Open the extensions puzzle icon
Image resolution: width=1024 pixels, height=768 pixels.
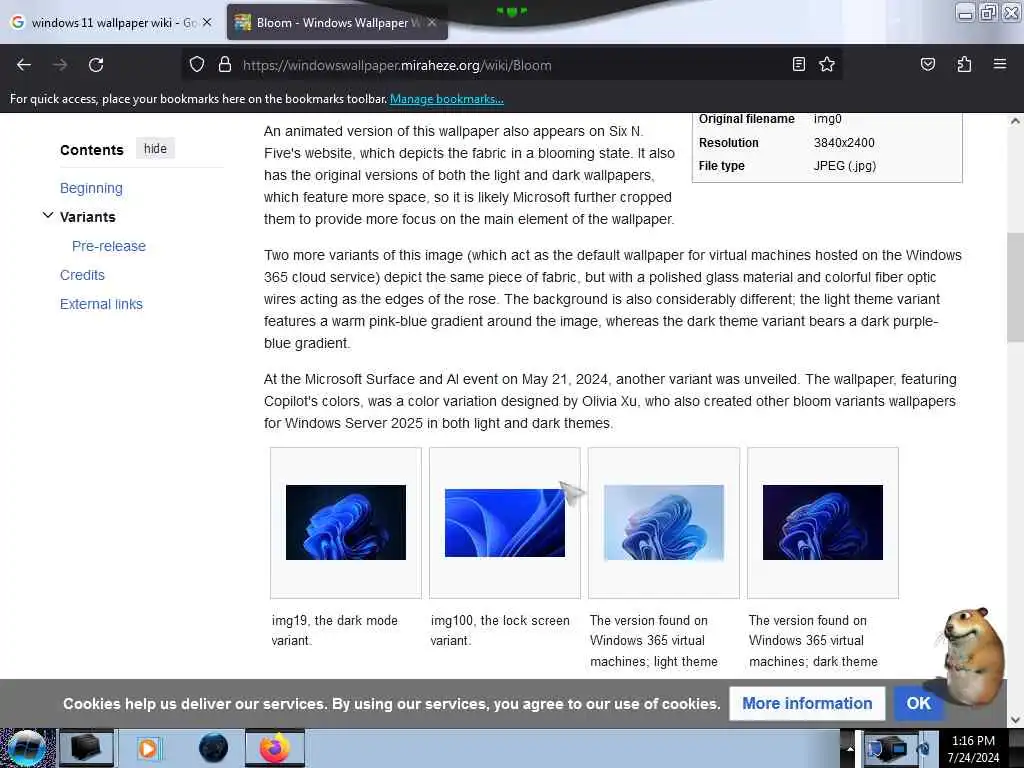tap(964, 64)
